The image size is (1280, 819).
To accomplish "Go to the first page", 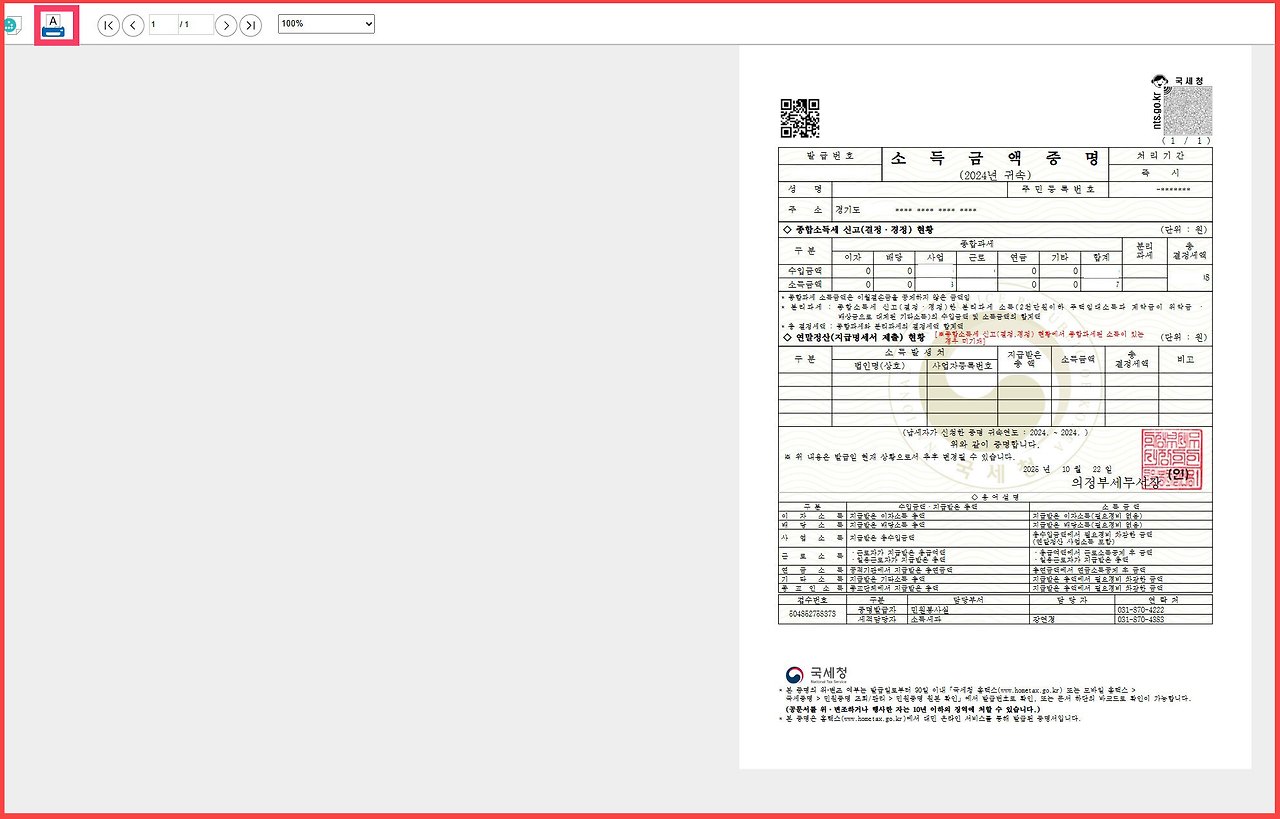I will coord(108,25).
